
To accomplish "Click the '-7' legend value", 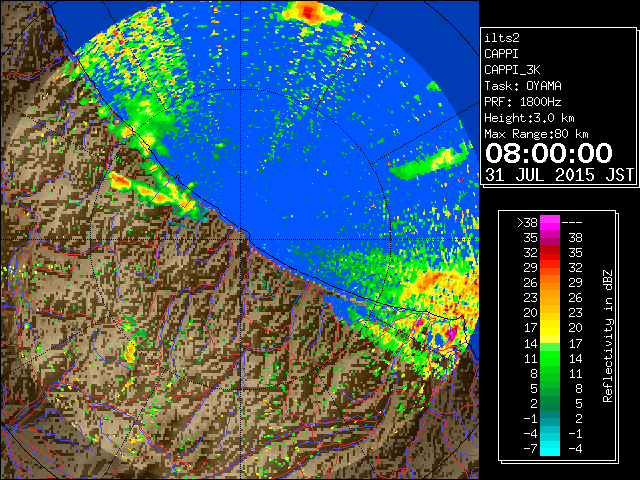I will 530,449.
